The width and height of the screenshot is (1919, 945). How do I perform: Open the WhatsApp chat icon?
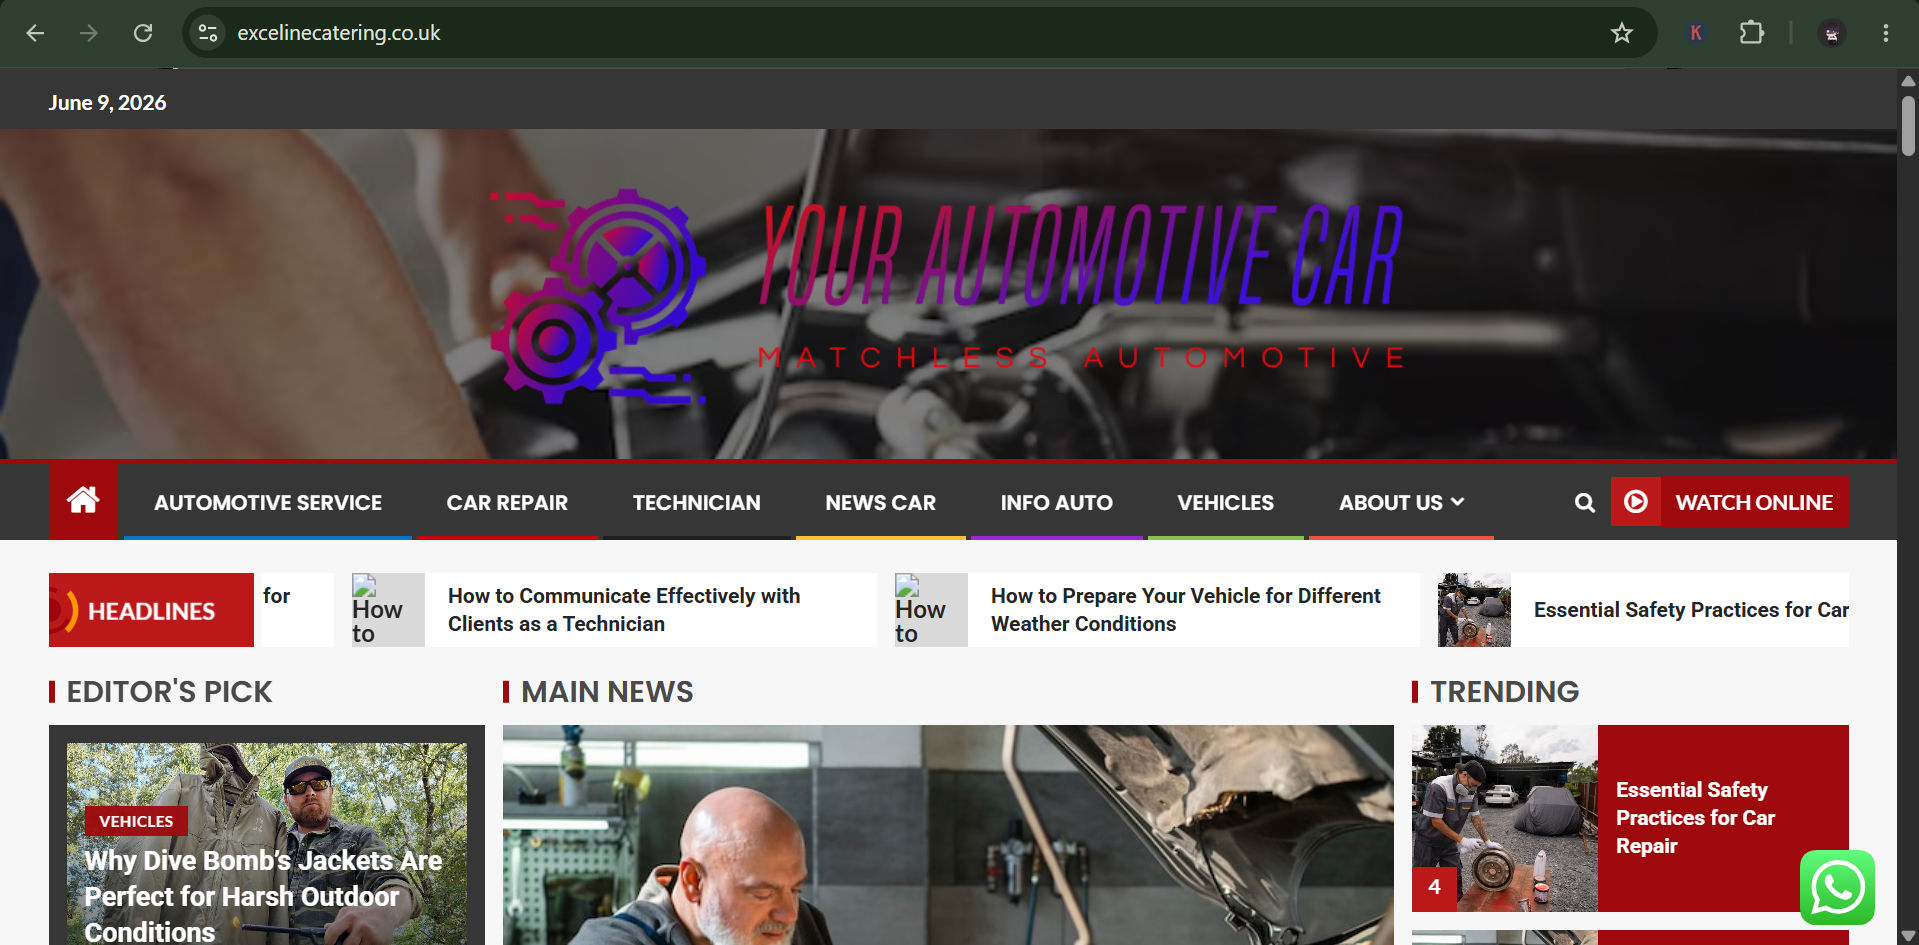pos(1837,887)
